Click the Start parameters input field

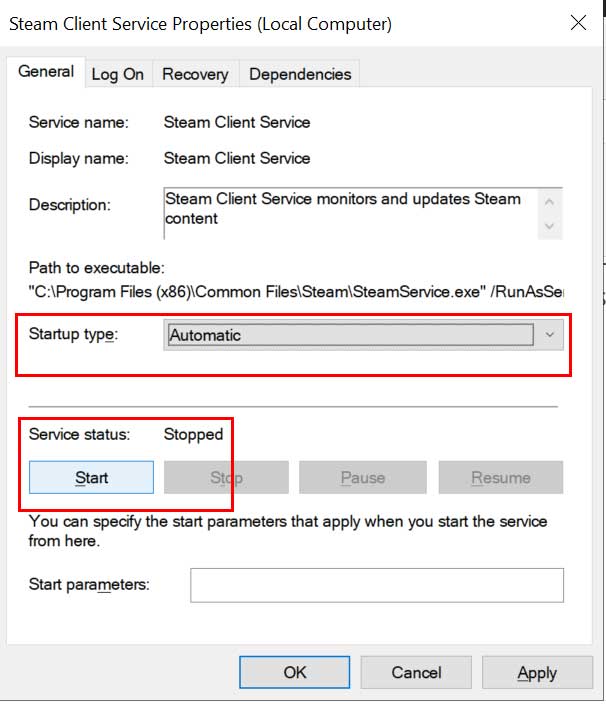(x=377, y=585)
